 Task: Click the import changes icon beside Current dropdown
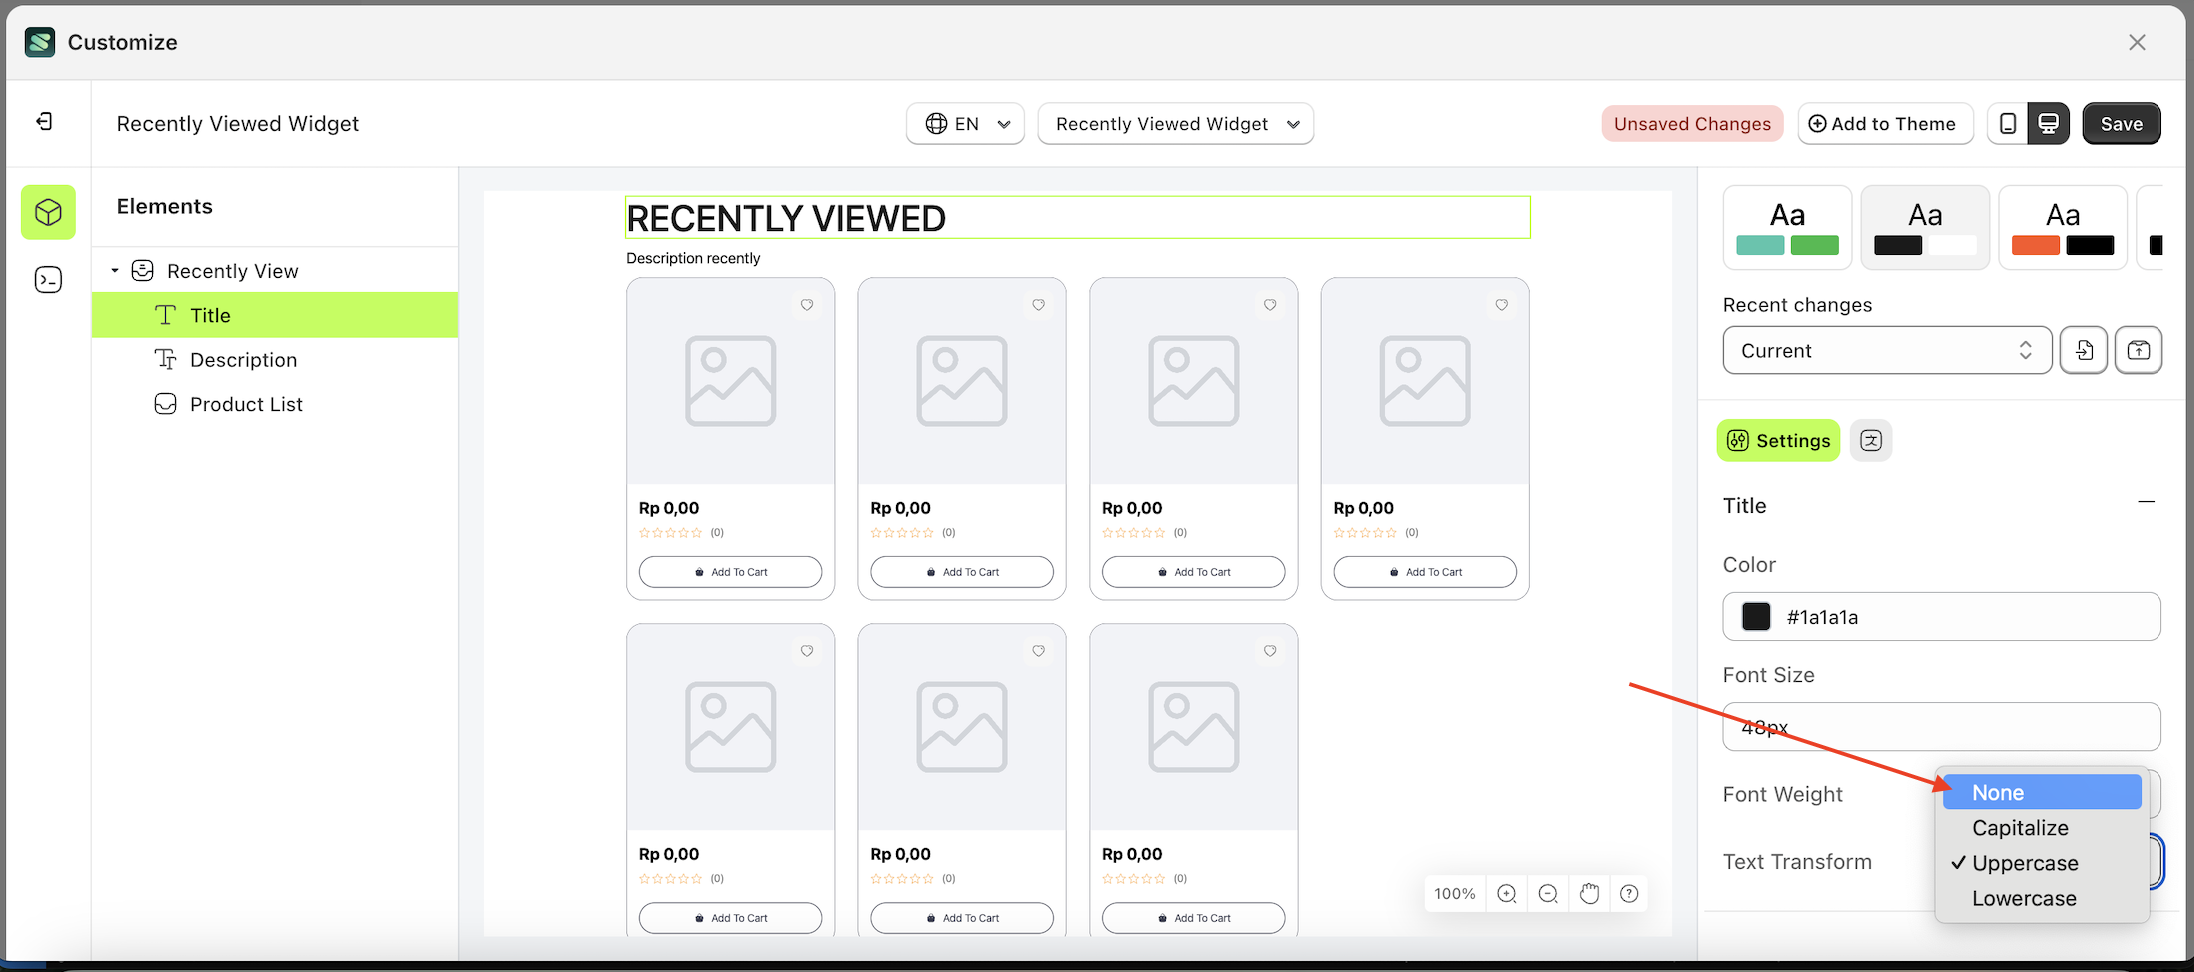[2085, 350]
